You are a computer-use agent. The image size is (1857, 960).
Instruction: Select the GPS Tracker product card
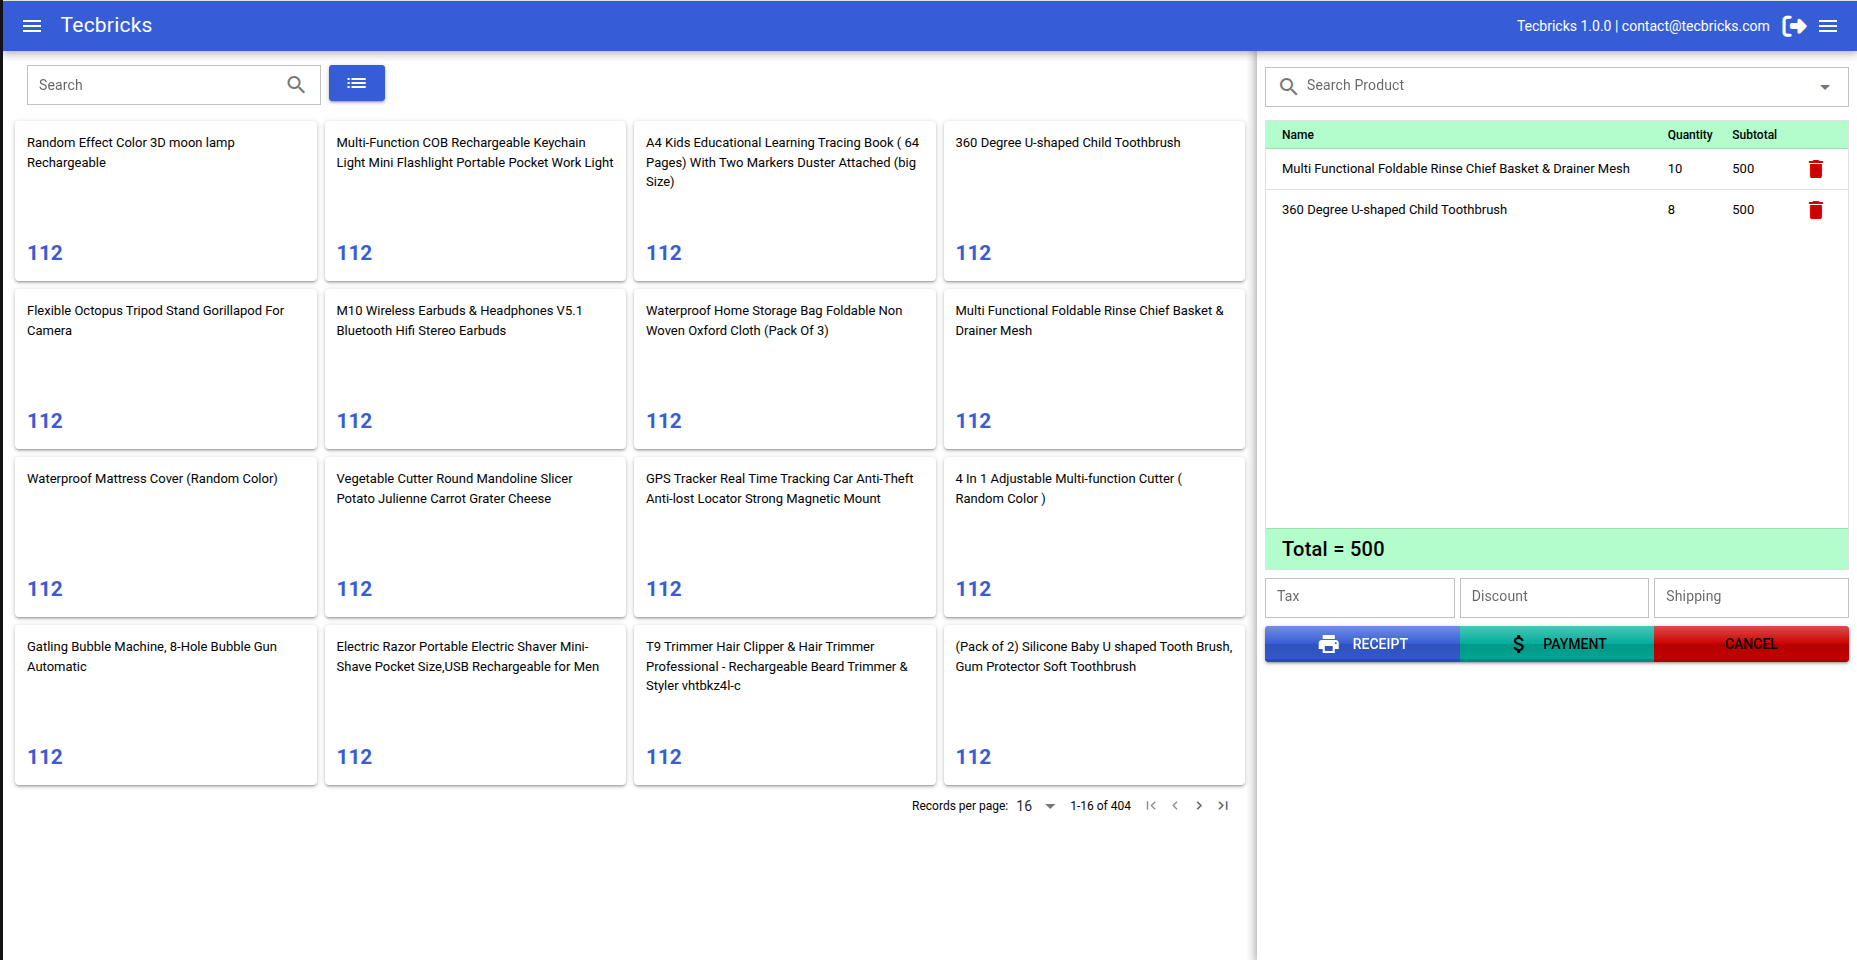[784, 537]
